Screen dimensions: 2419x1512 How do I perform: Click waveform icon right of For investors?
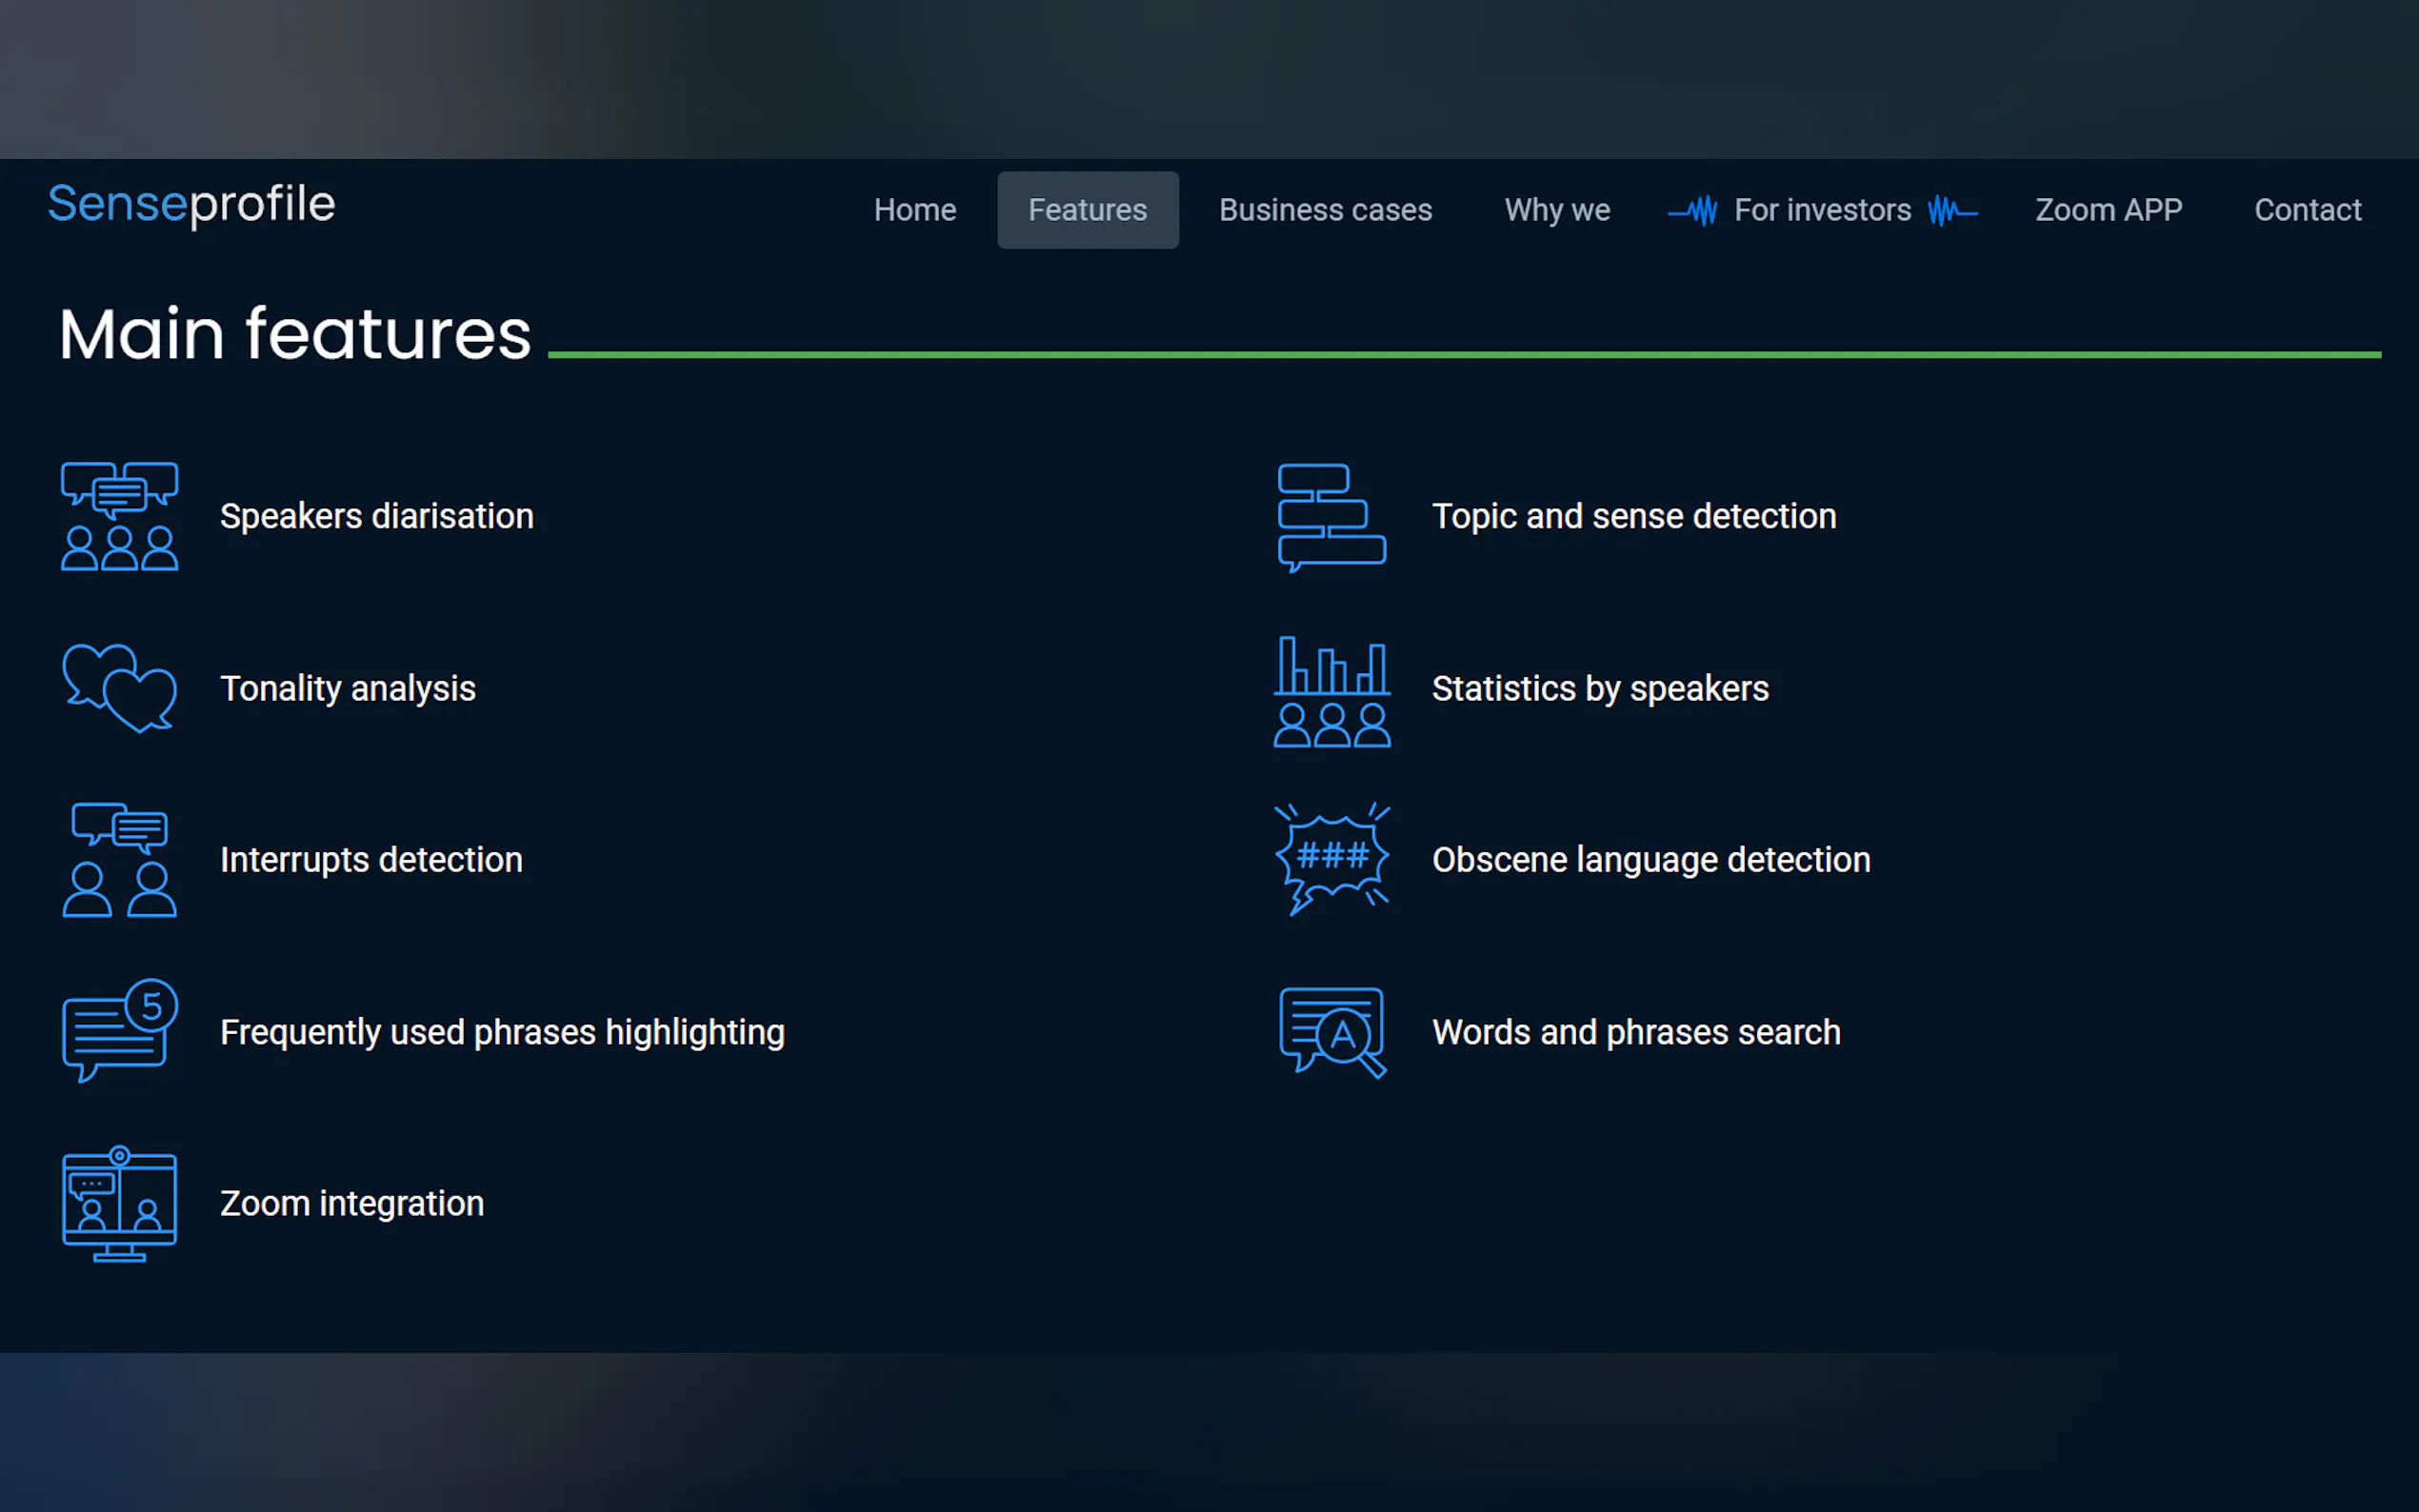coord(1951,211)
